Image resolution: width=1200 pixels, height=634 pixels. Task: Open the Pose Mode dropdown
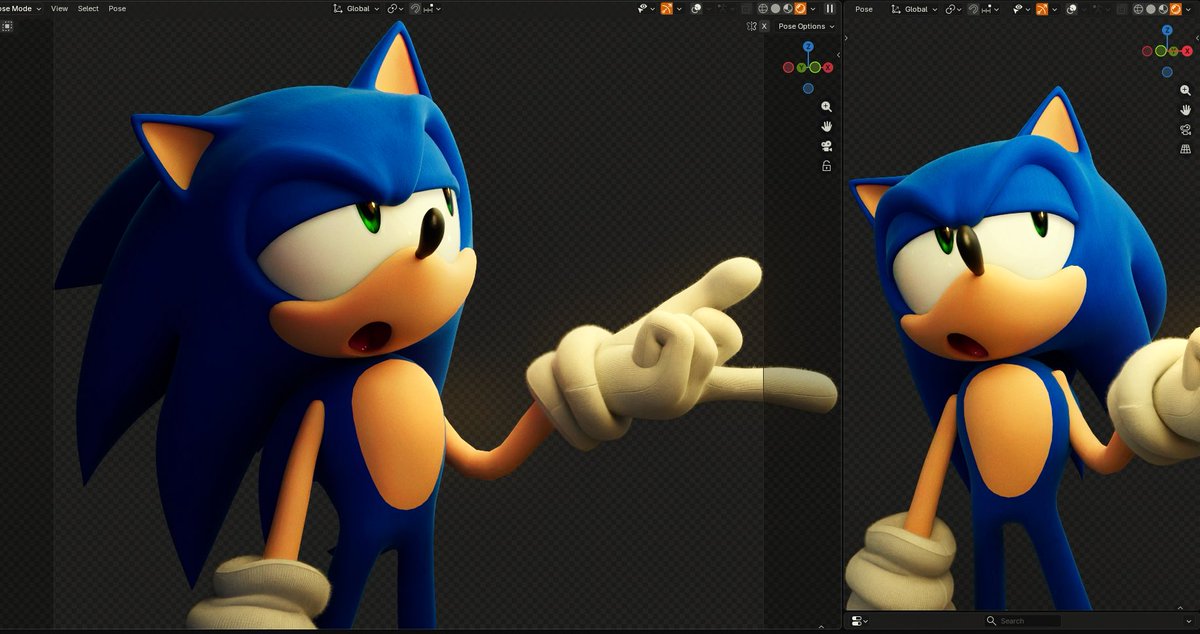pyautogui.click(x=20, y=8)
